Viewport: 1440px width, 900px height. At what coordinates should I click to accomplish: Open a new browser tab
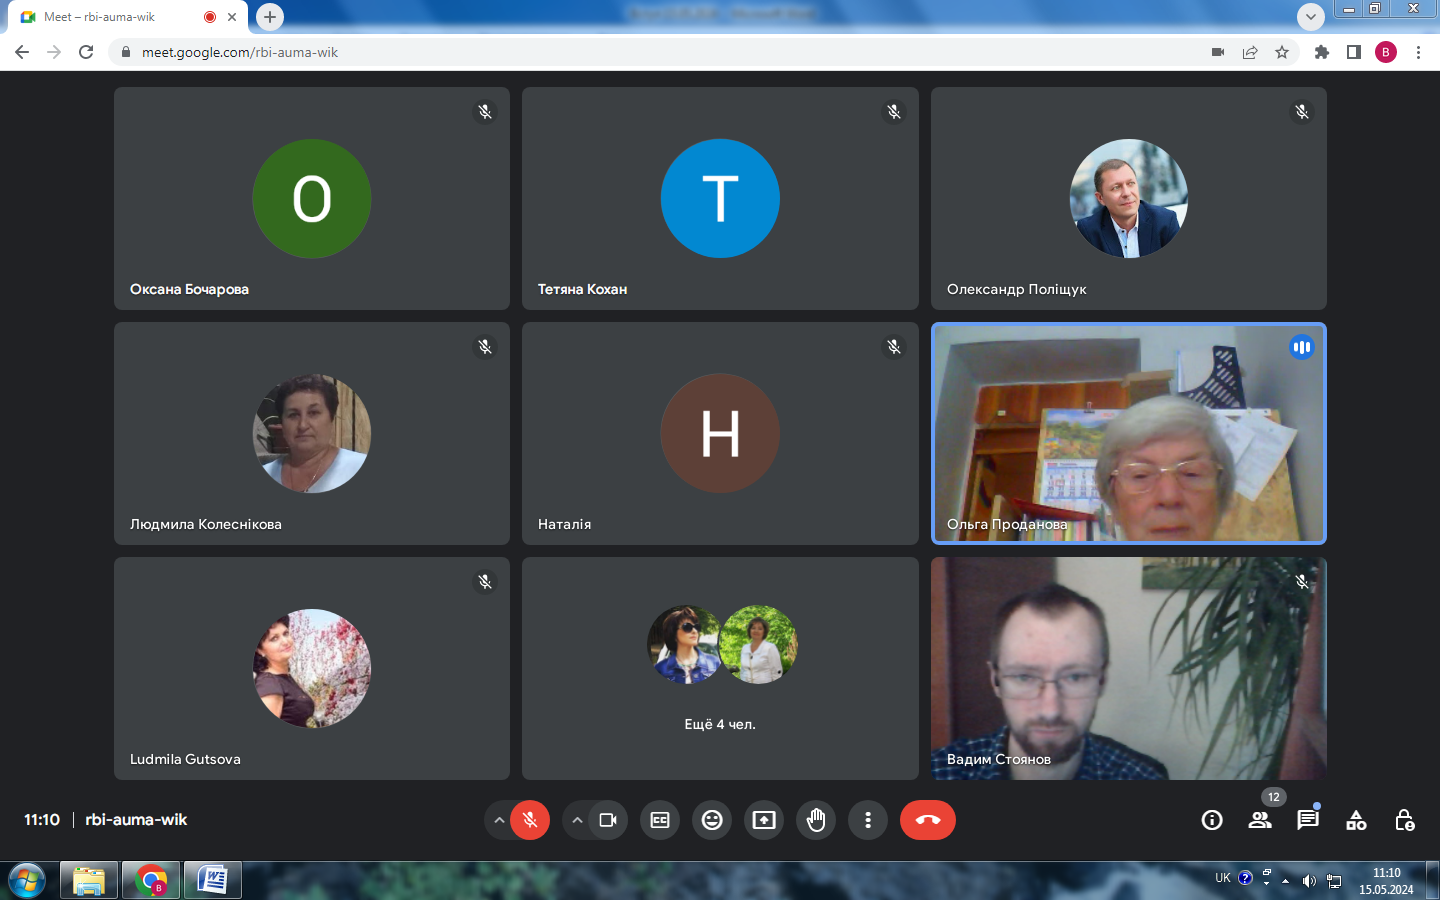[270, 17]
